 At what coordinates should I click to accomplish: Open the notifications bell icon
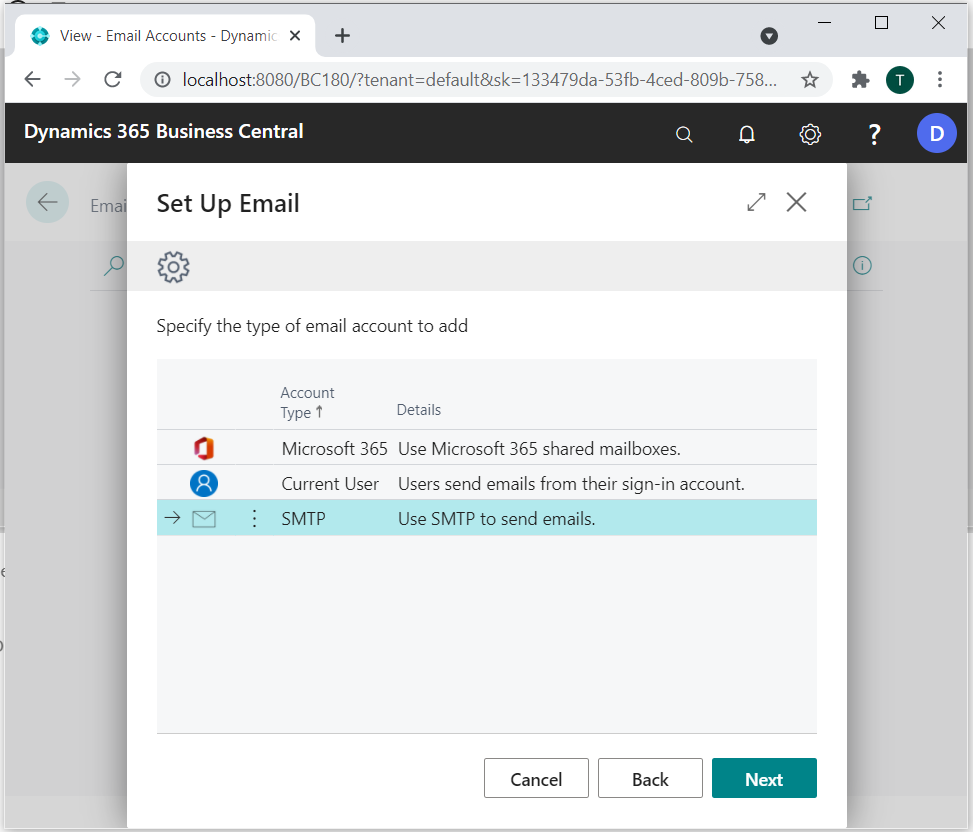pyautogui.click(x=747, y=134)
